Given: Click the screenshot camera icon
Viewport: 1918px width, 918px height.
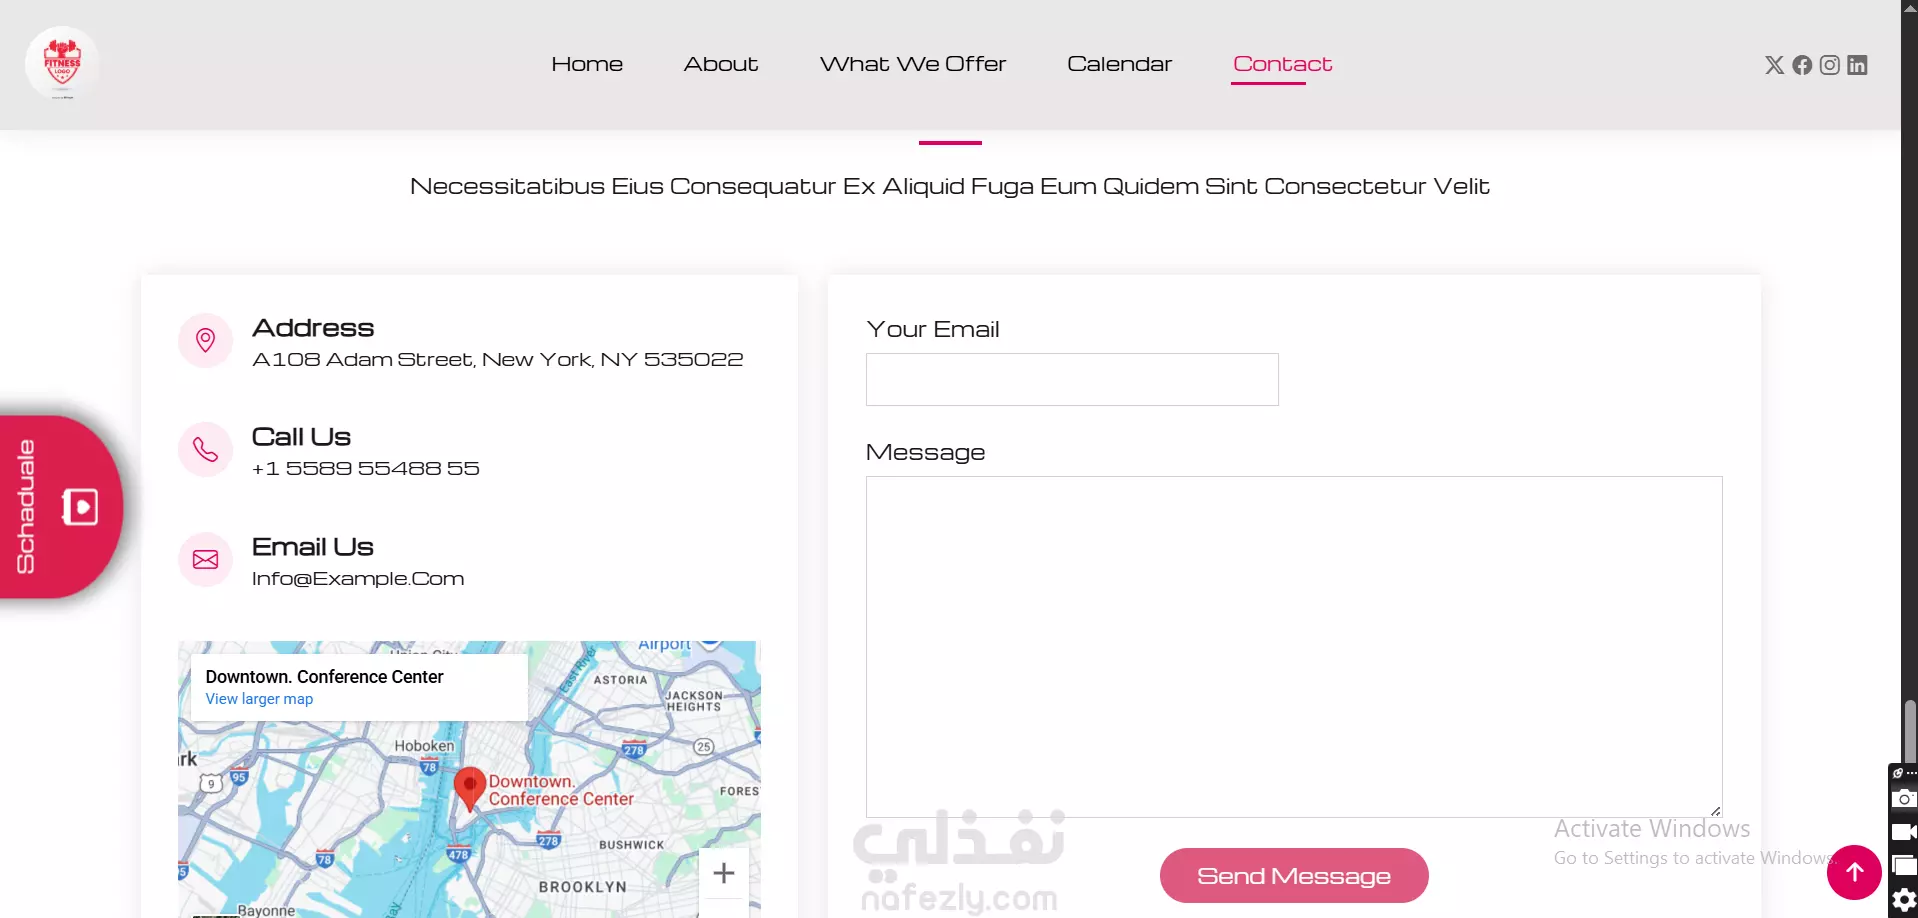Looking at the screenshot, I should (x=1904, y=798).
